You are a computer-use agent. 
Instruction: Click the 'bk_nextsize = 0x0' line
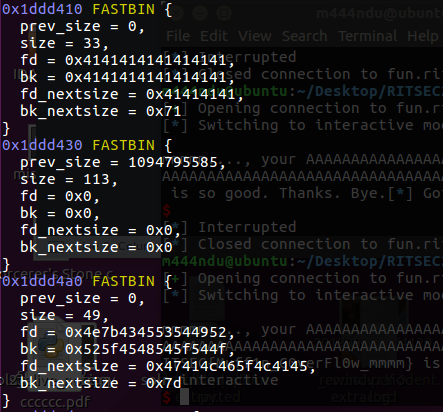[x=96, y=247]
